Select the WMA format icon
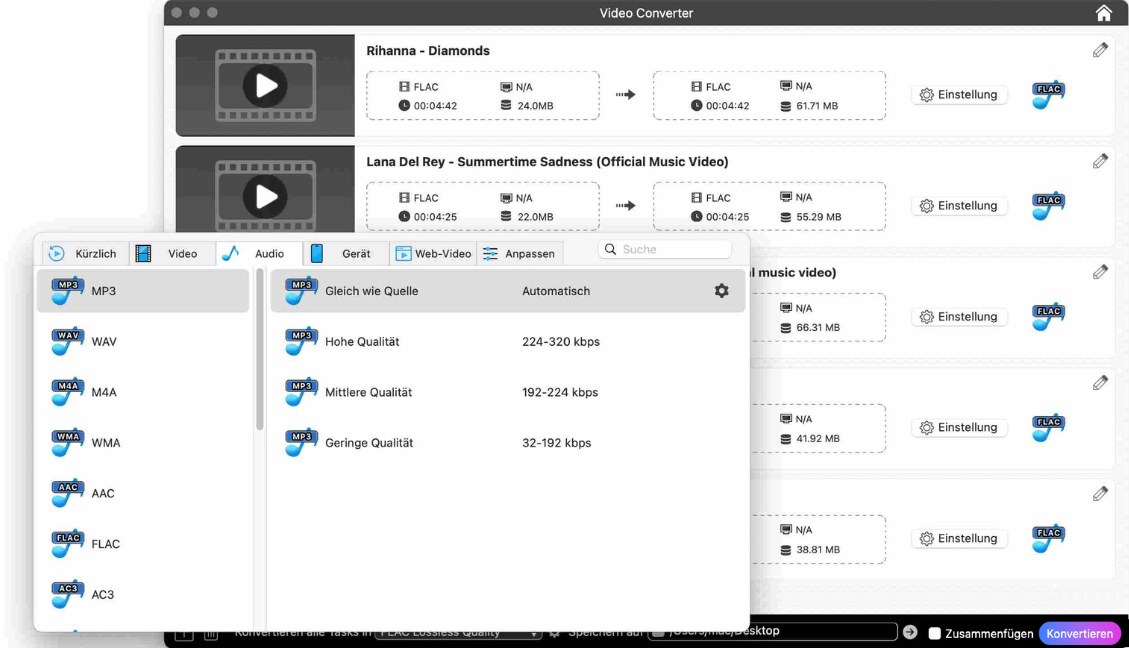This screenshot has width=1129, height=648. (x=66, y=442)
